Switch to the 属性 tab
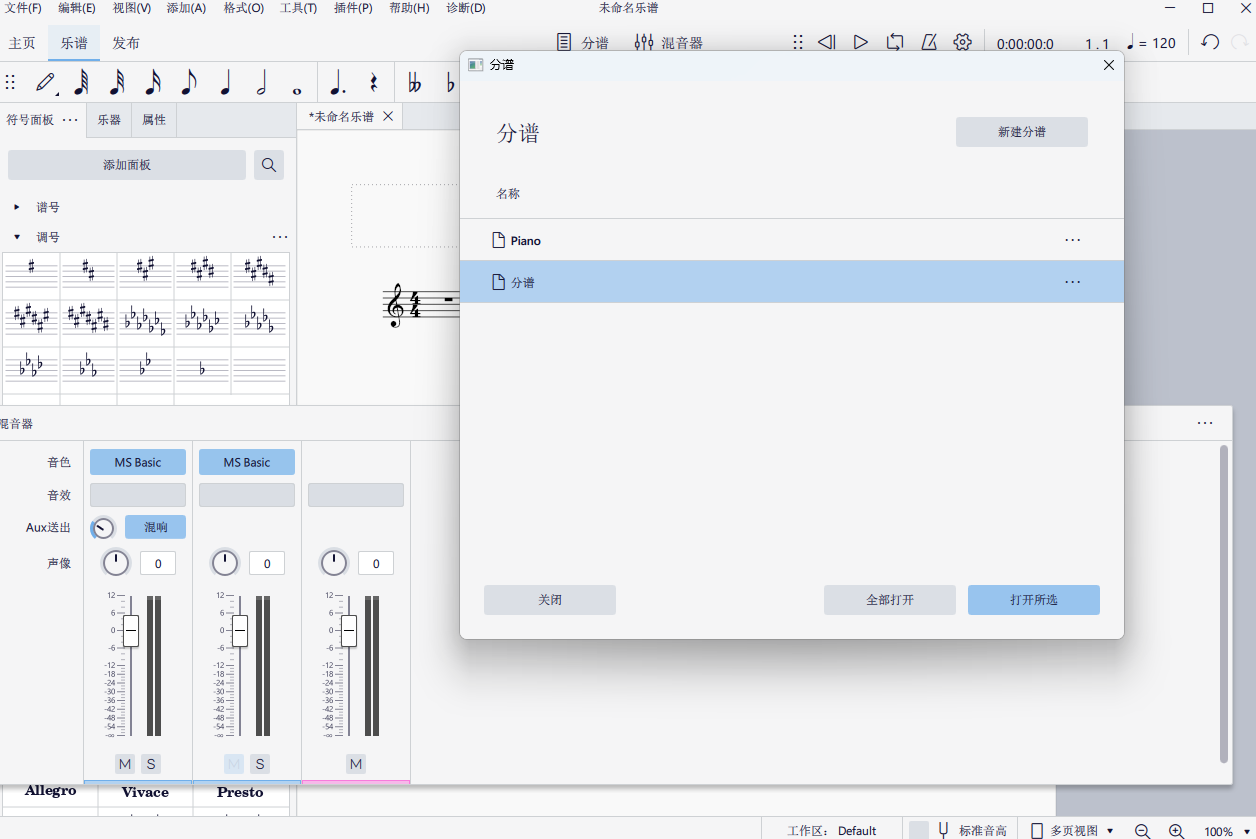 pos(154,120)
